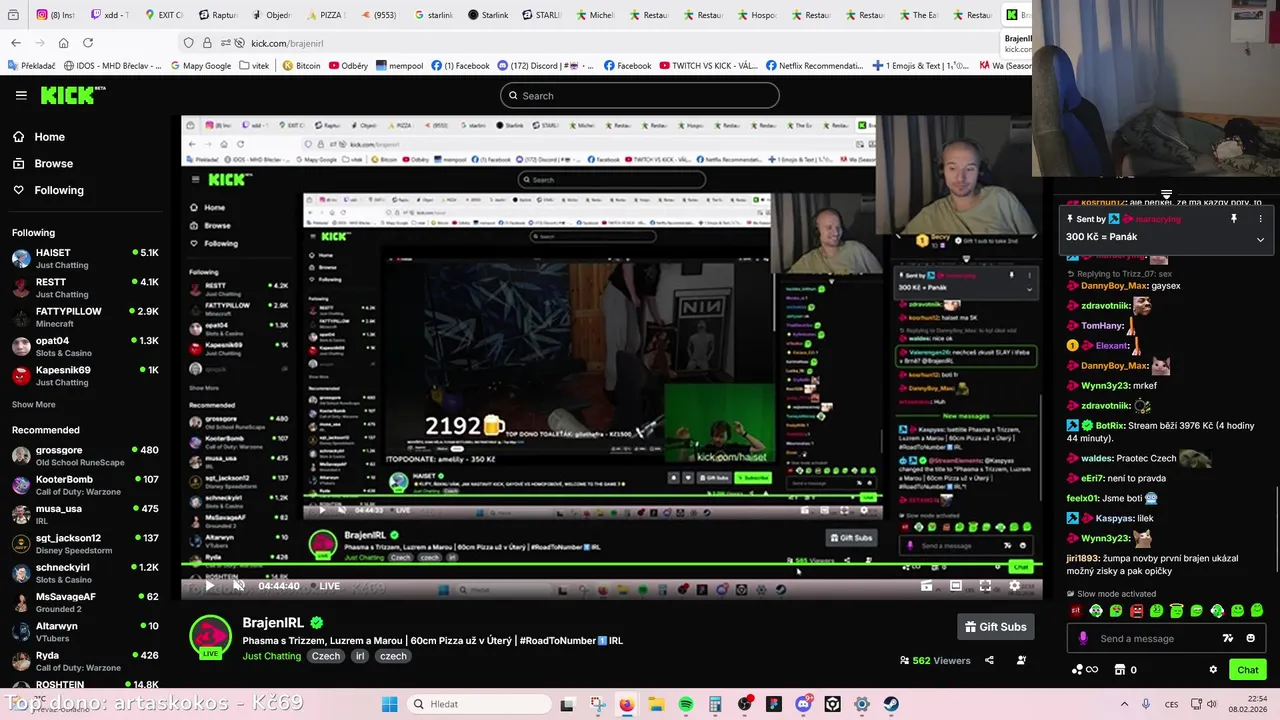Open FATTYPILLOW channel in sidebar
Viewport: 1280px width, 720px height.
(85, 317)
